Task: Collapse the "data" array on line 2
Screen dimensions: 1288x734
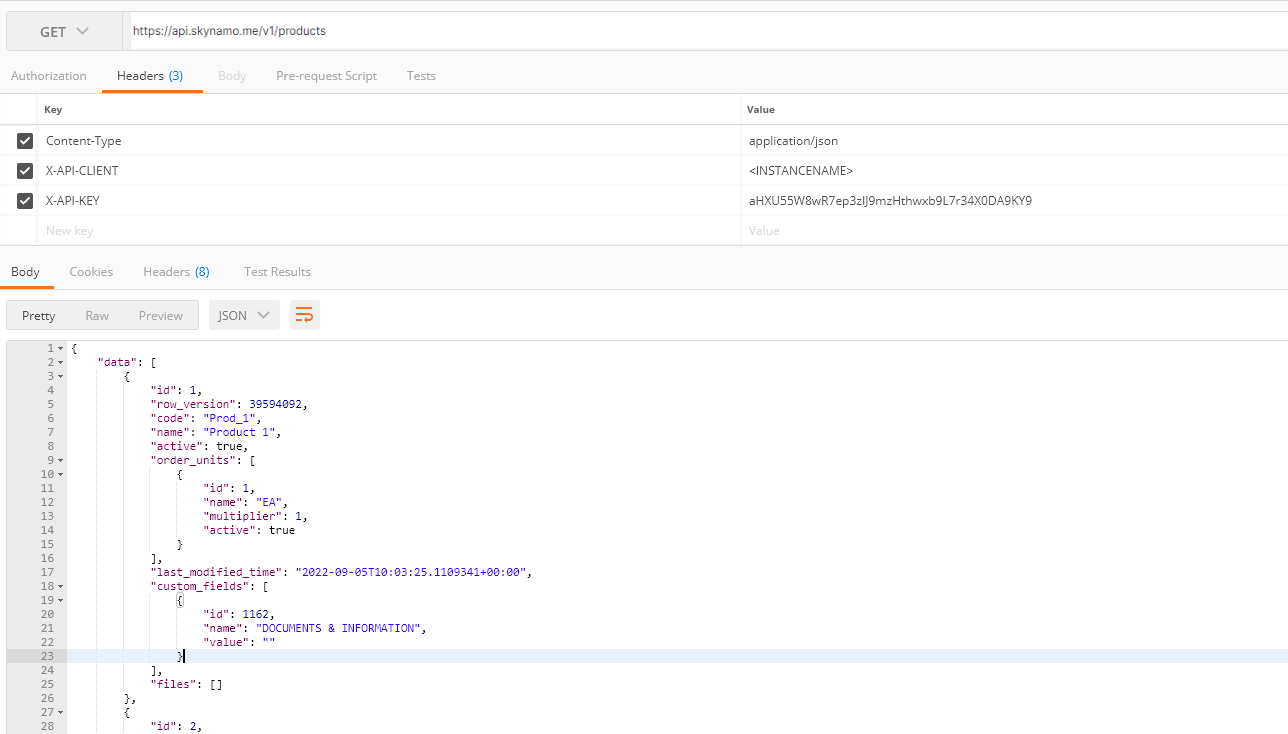Action: click(61, 362)
